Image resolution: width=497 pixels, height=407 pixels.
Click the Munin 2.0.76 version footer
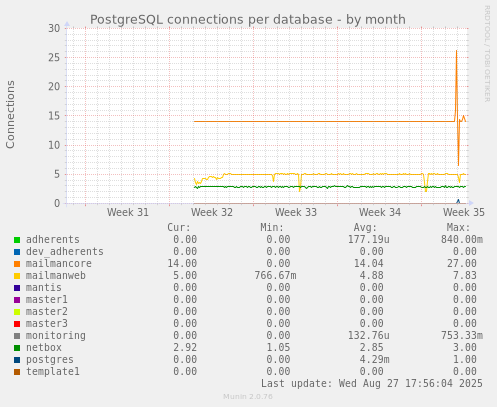[x=248, y=397]
